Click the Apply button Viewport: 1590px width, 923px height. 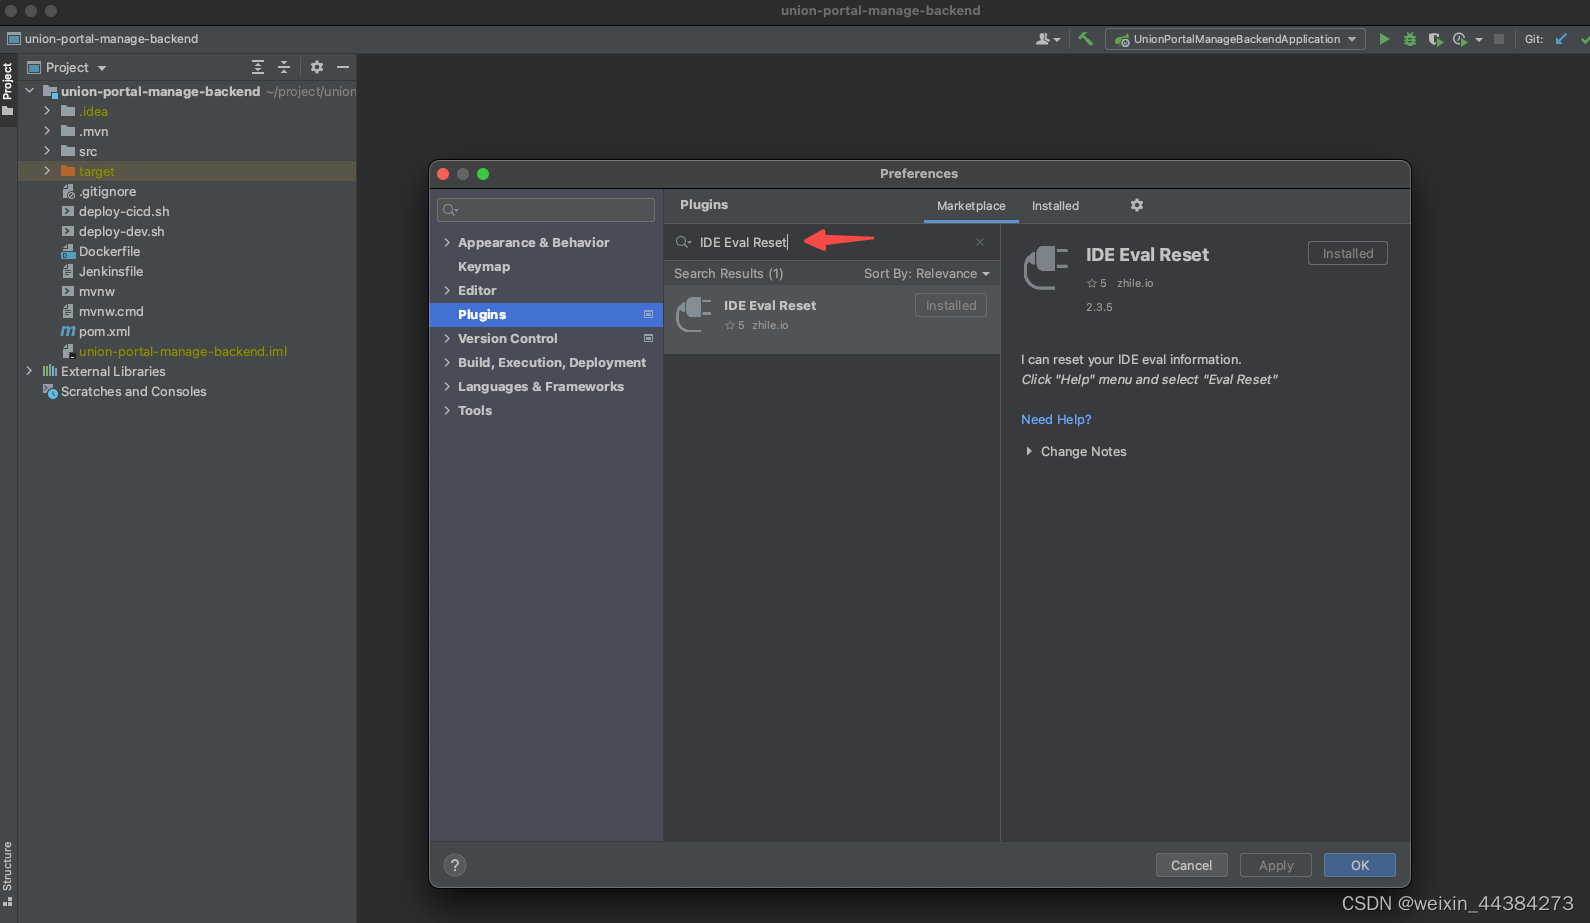(1276, 866)
